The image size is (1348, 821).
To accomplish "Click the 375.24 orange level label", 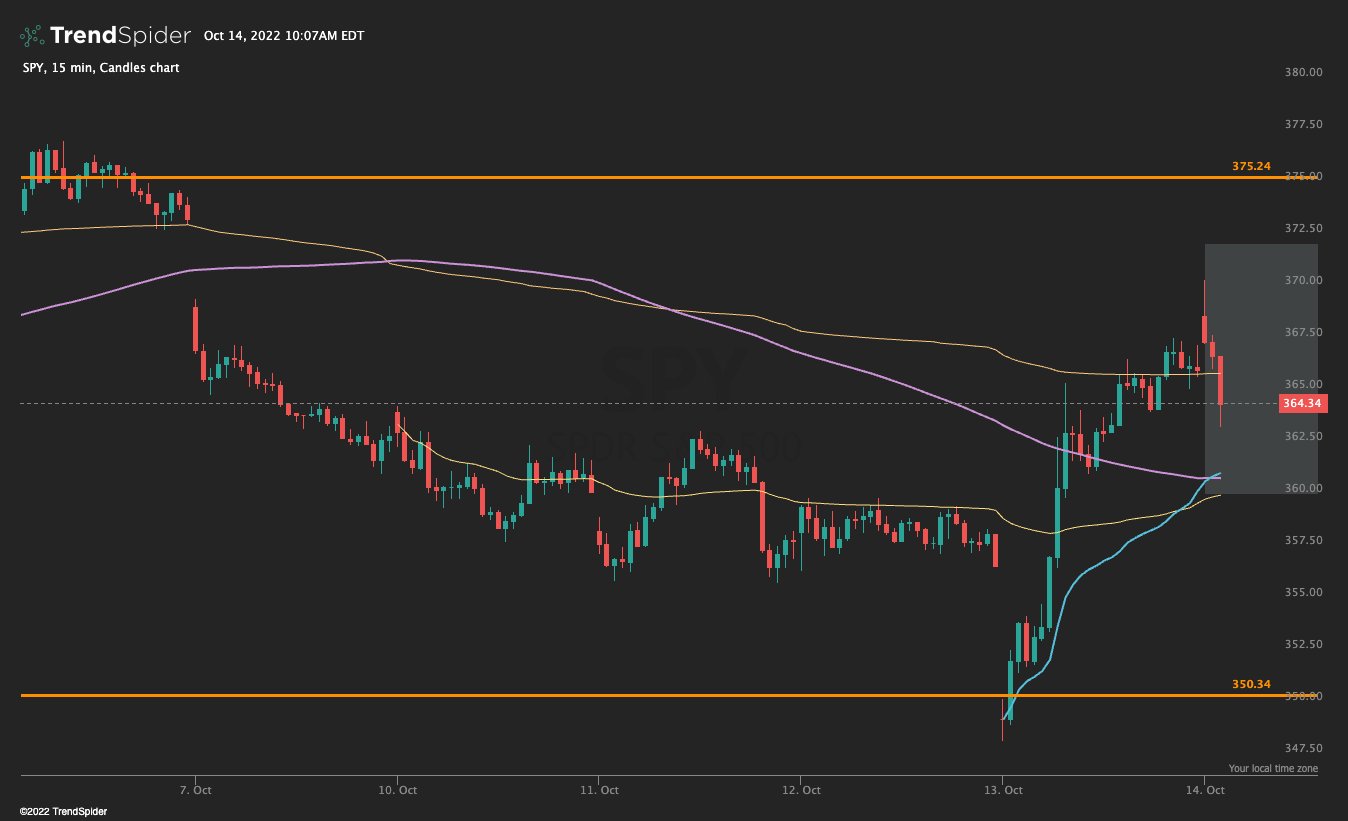I will coord(1251,166).
